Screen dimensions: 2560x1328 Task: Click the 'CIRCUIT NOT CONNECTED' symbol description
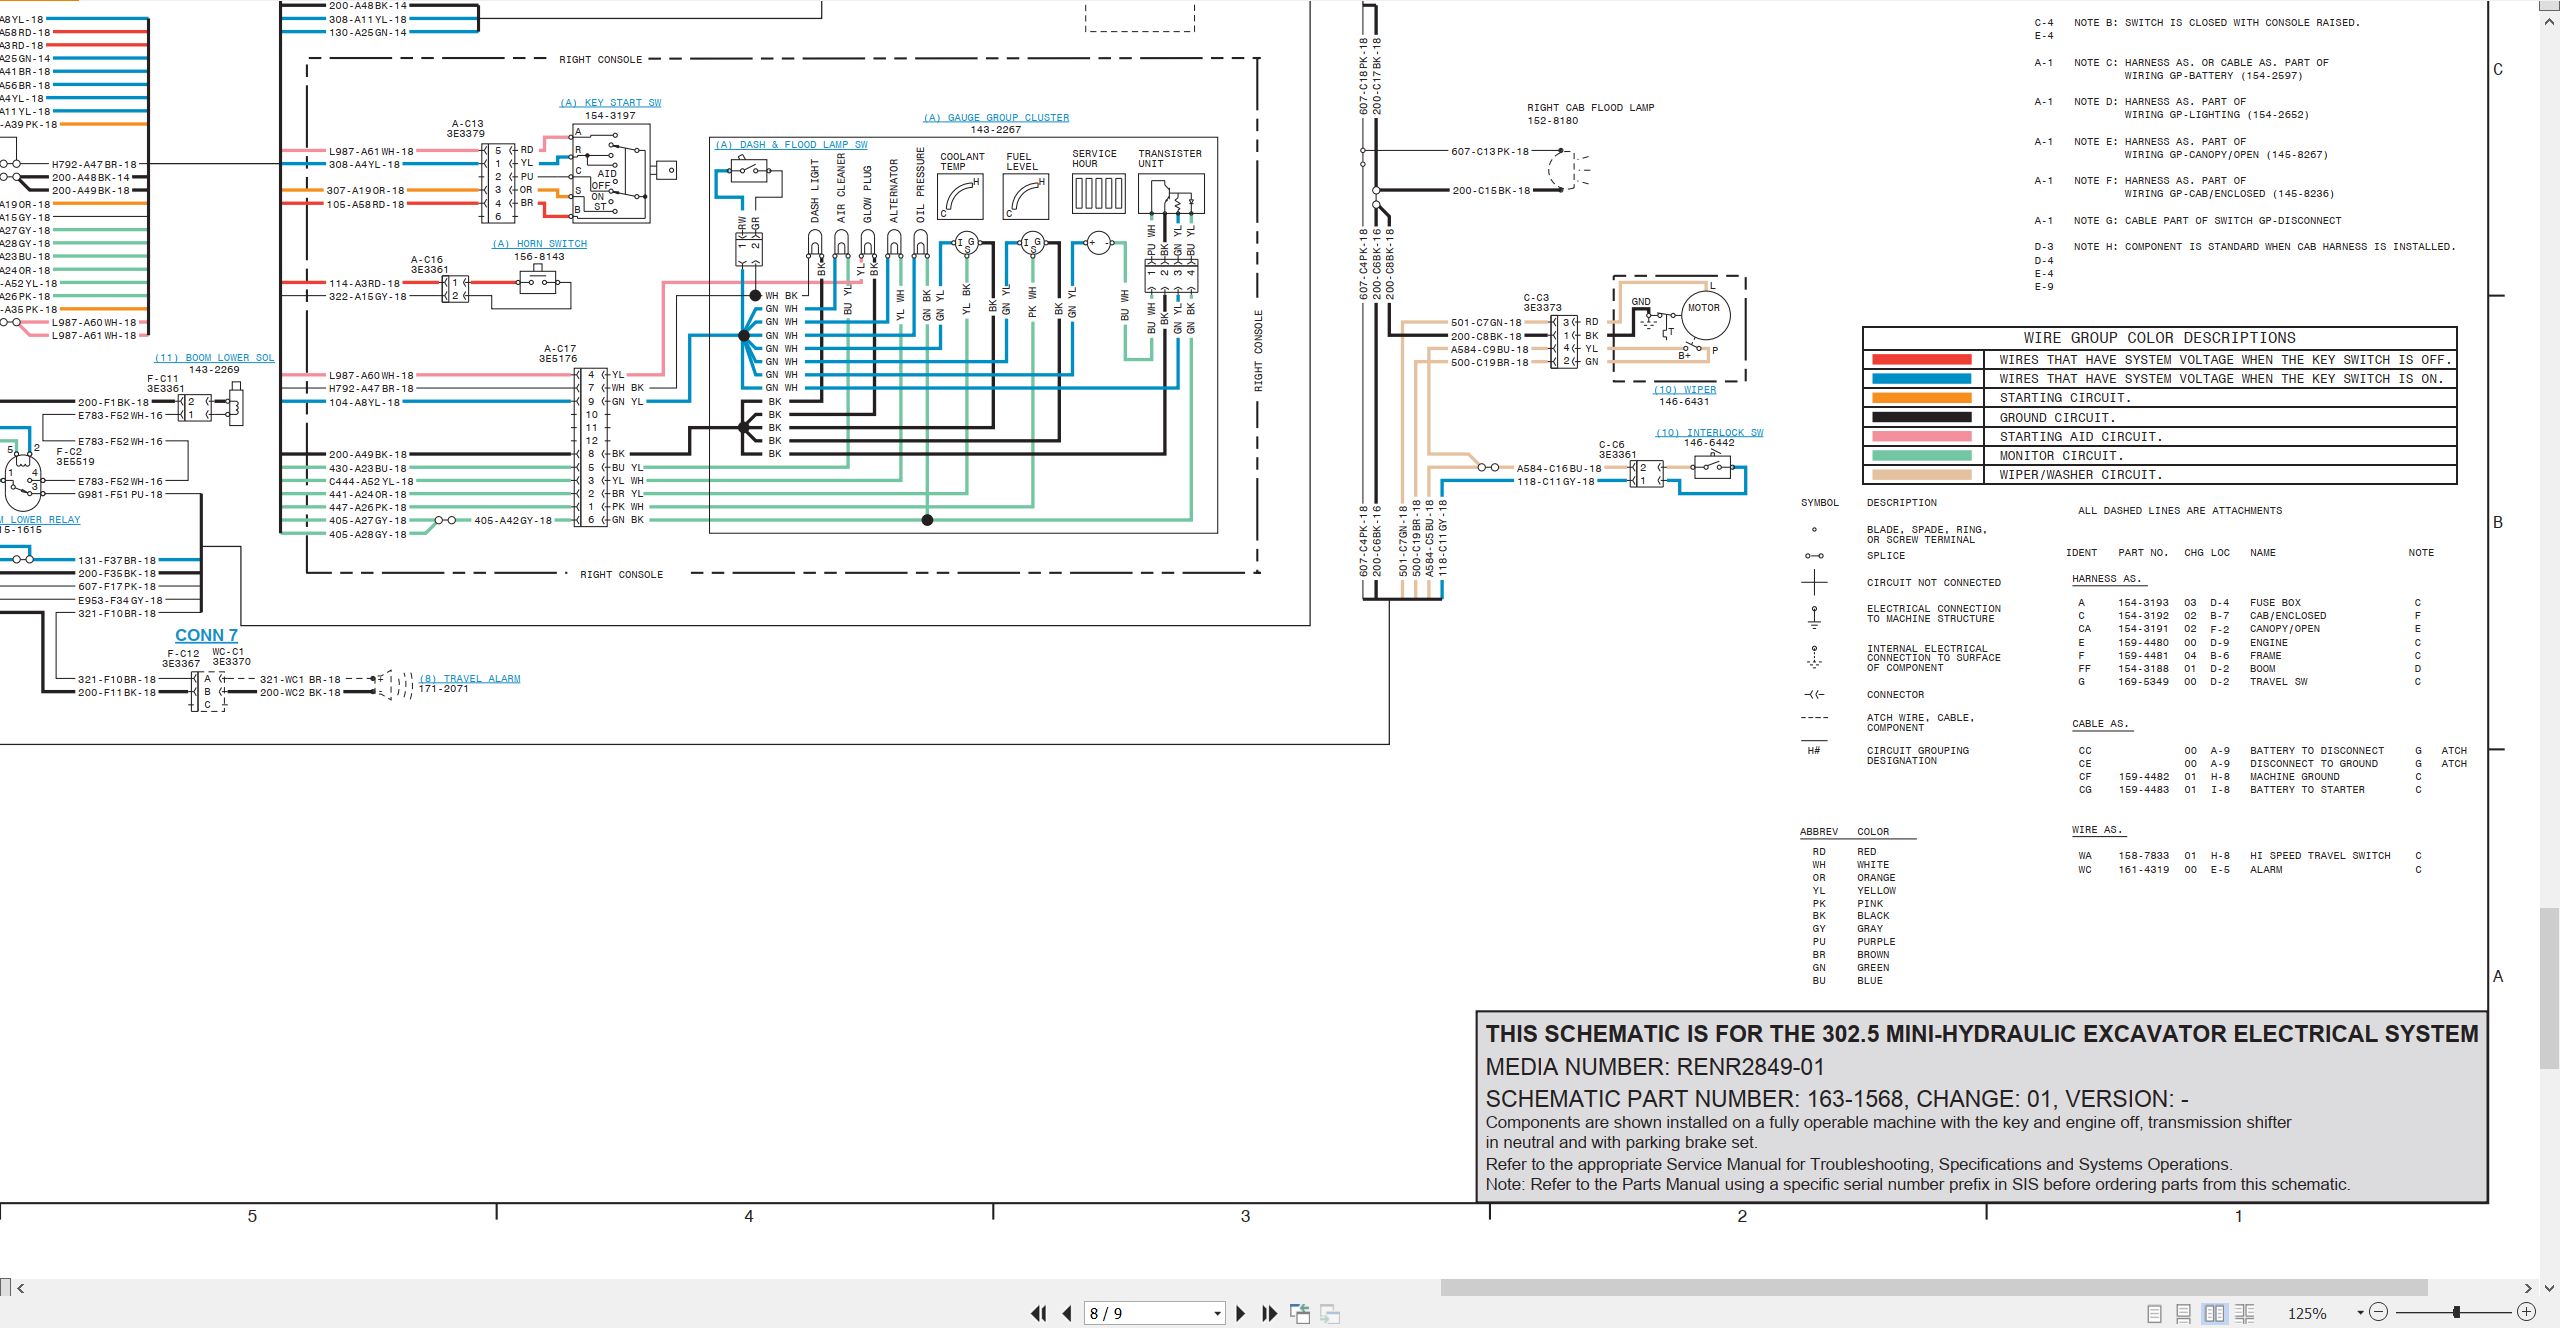[1933, 583]
